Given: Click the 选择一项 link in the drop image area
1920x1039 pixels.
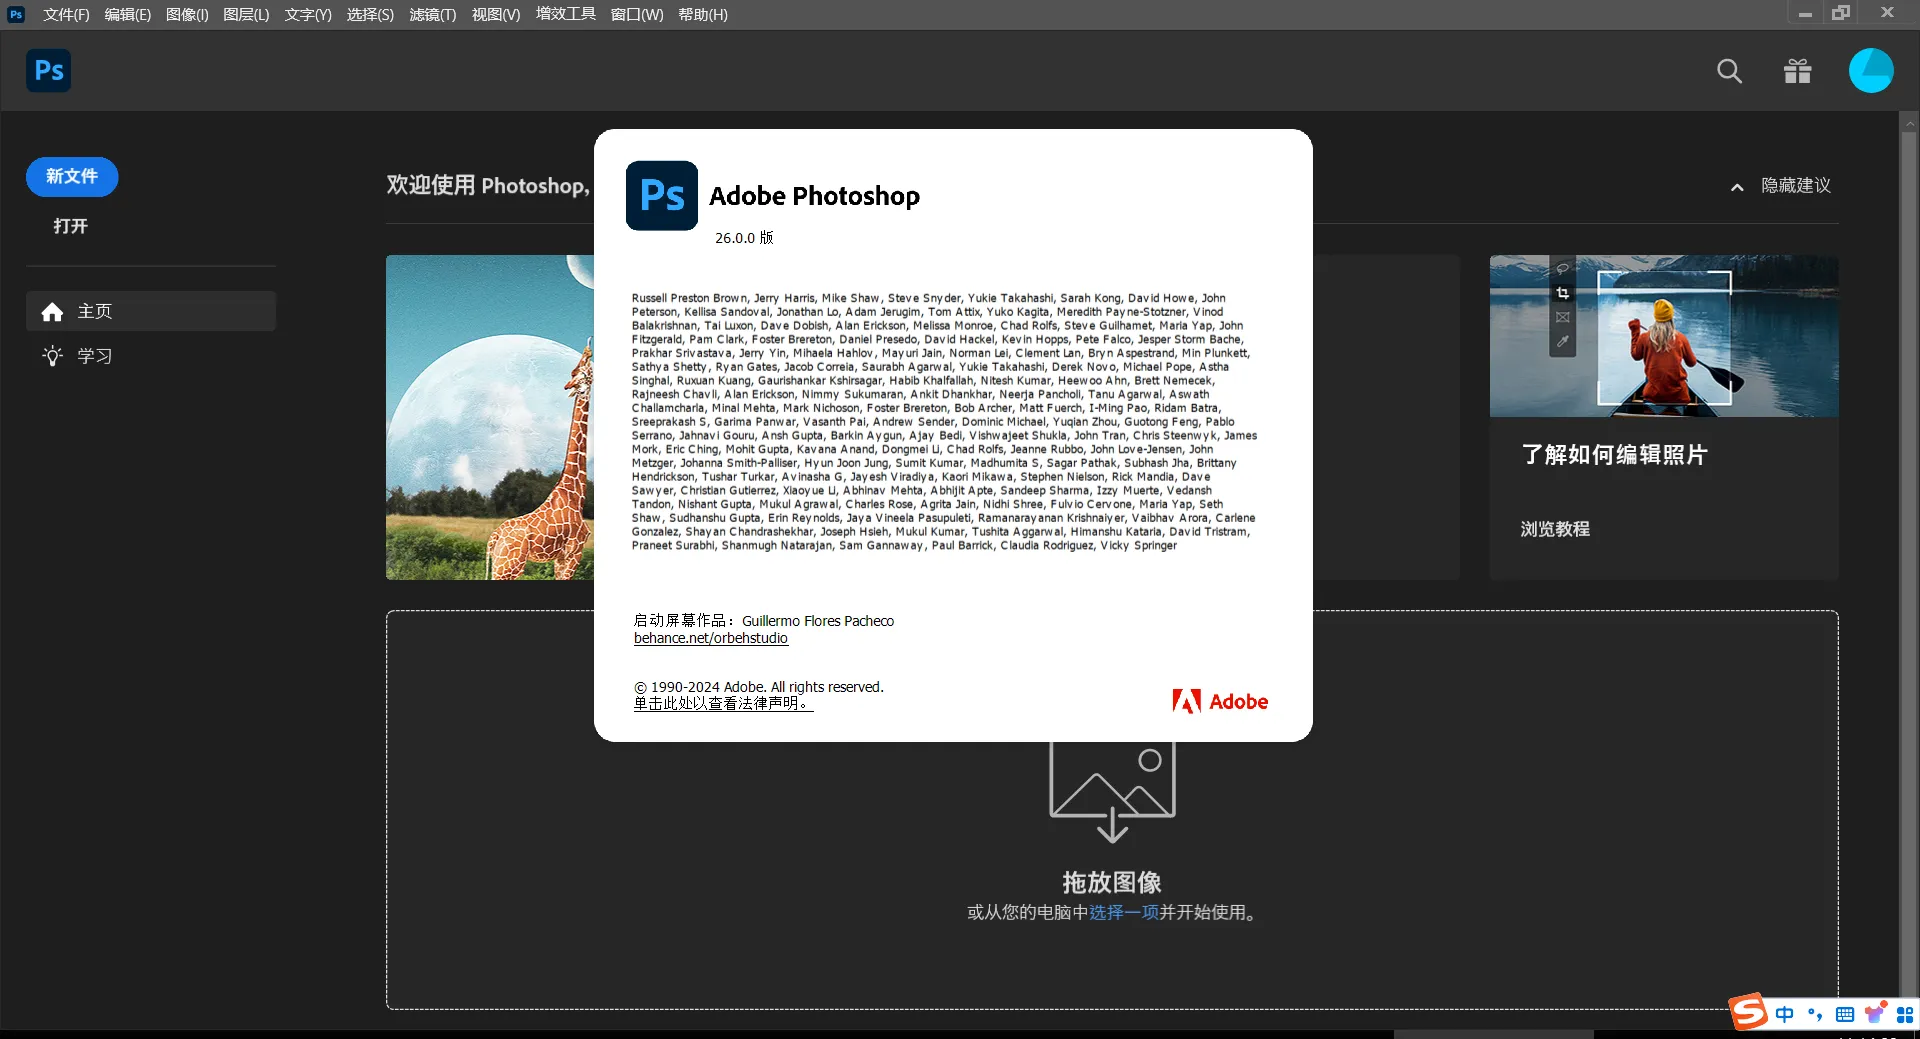Looking at the screenshot, I should [x=1122, y=911].
